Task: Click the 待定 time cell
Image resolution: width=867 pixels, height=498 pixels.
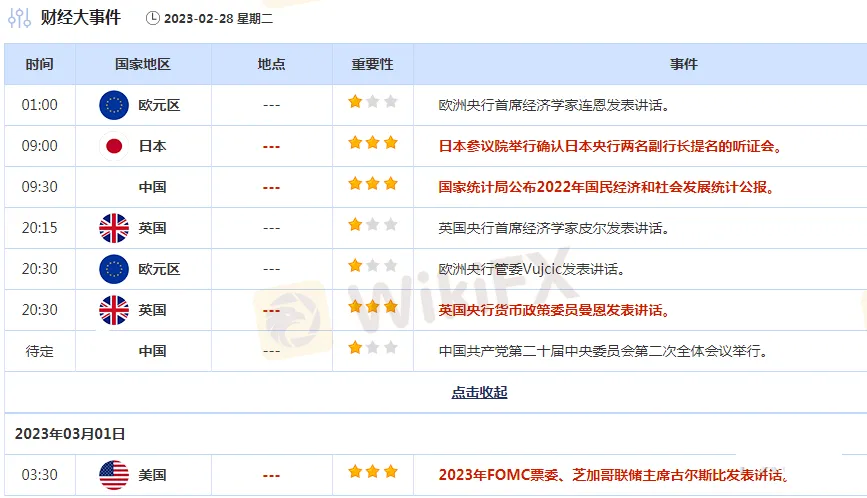Action: pos(40,351)
